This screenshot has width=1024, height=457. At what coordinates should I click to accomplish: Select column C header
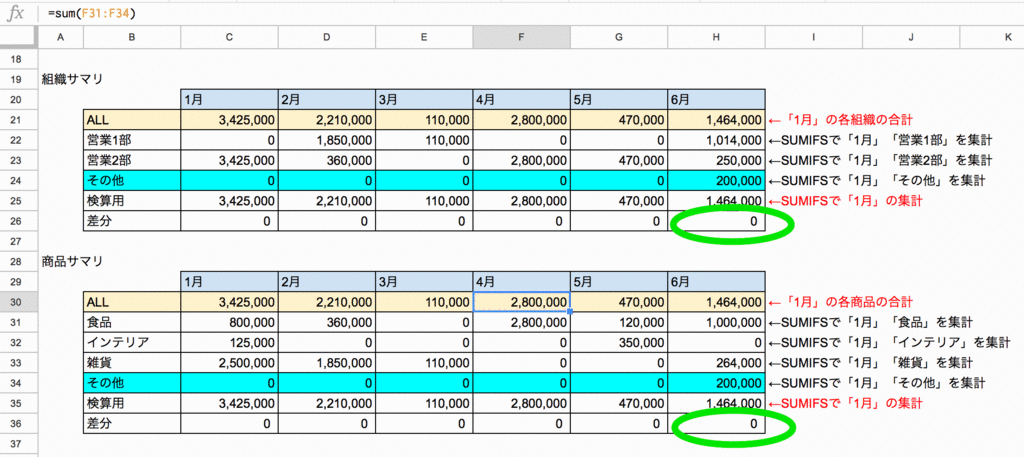point(229,39)
